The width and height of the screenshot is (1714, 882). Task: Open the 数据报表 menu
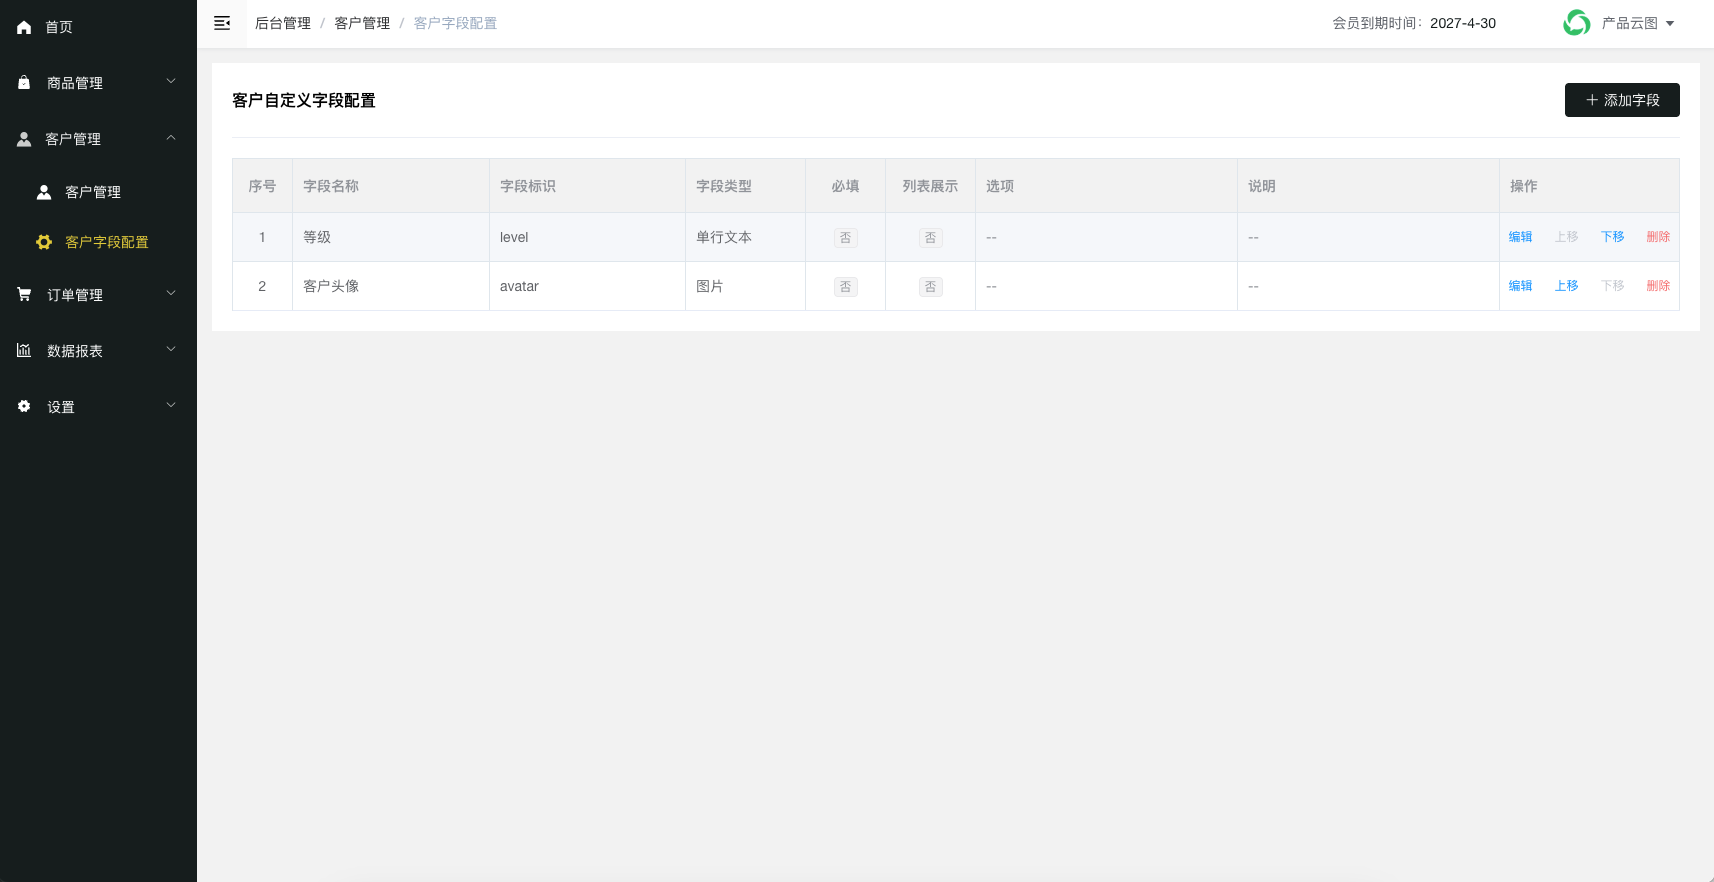click(x=98, y=351)
